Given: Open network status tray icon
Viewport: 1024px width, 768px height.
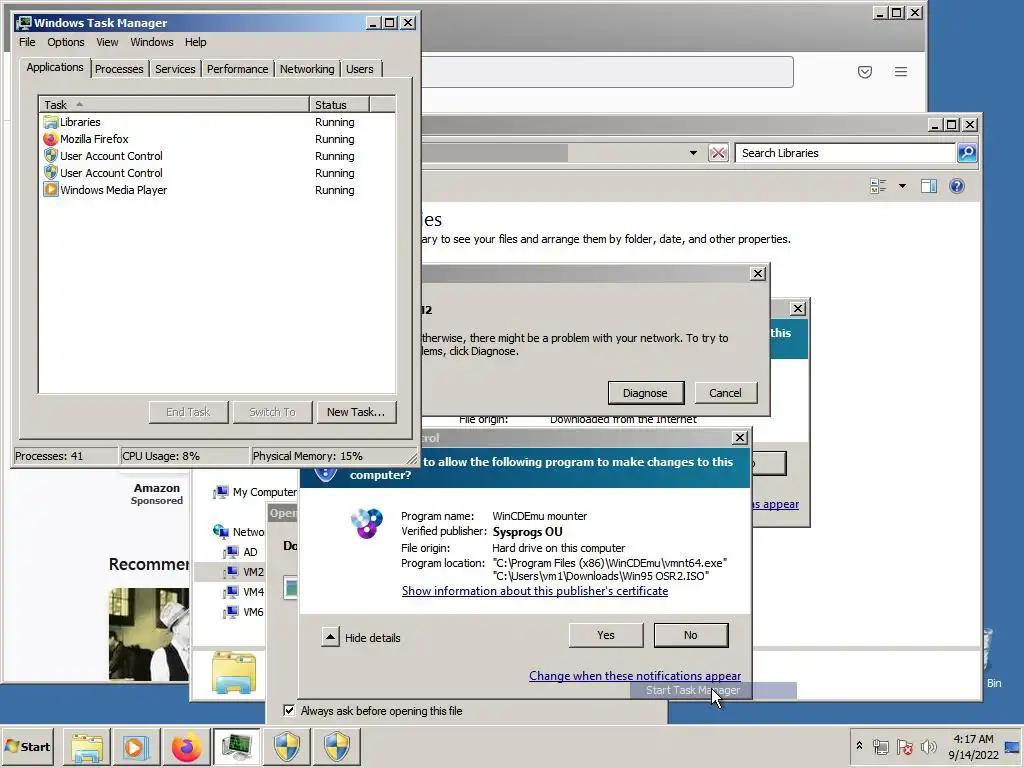Looking at the screenshot, I should 881,746.
